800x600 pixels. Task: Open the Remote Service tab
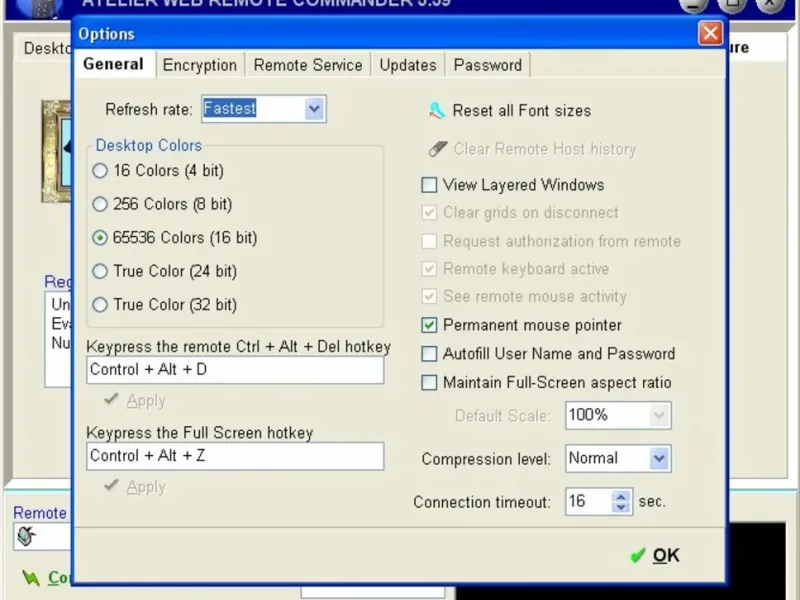coord(308,65)
